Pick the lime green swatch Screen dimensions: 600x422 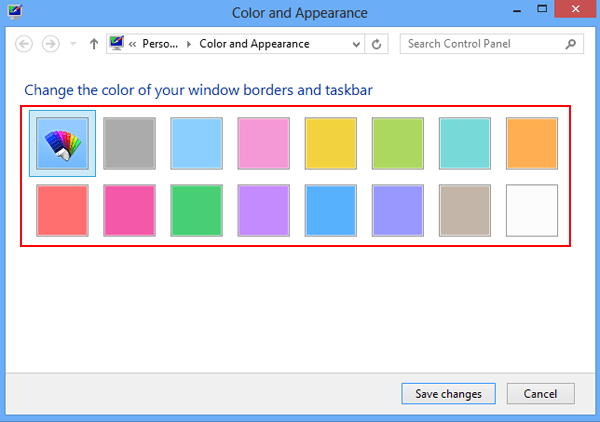[x=398, y=143]
